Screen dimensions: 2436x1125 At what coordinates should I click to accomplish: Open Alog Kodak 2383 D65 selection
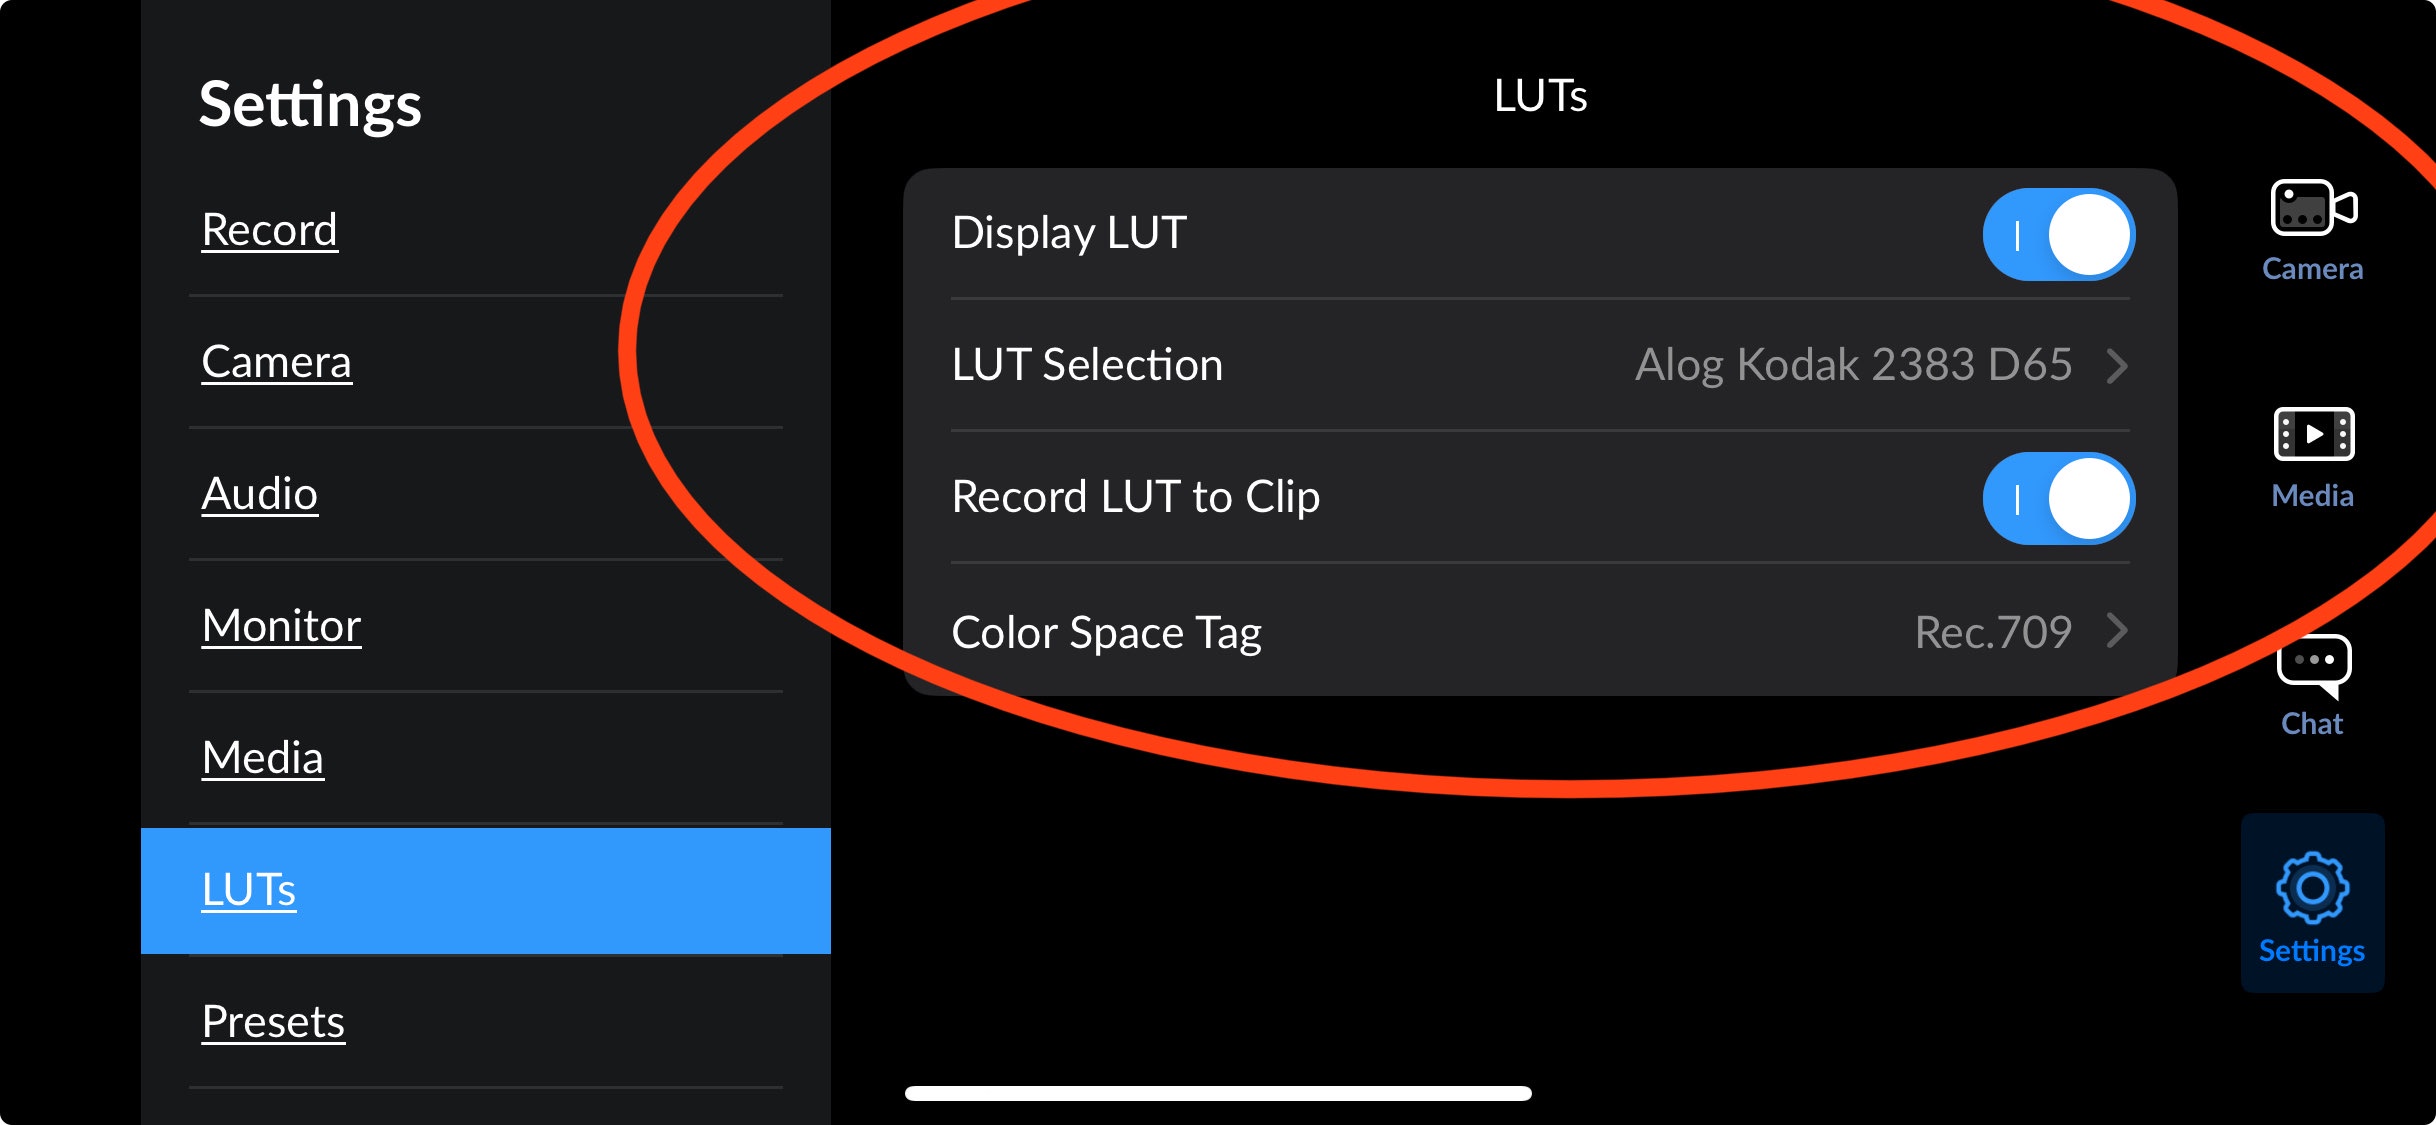(x=1853, y=365)
